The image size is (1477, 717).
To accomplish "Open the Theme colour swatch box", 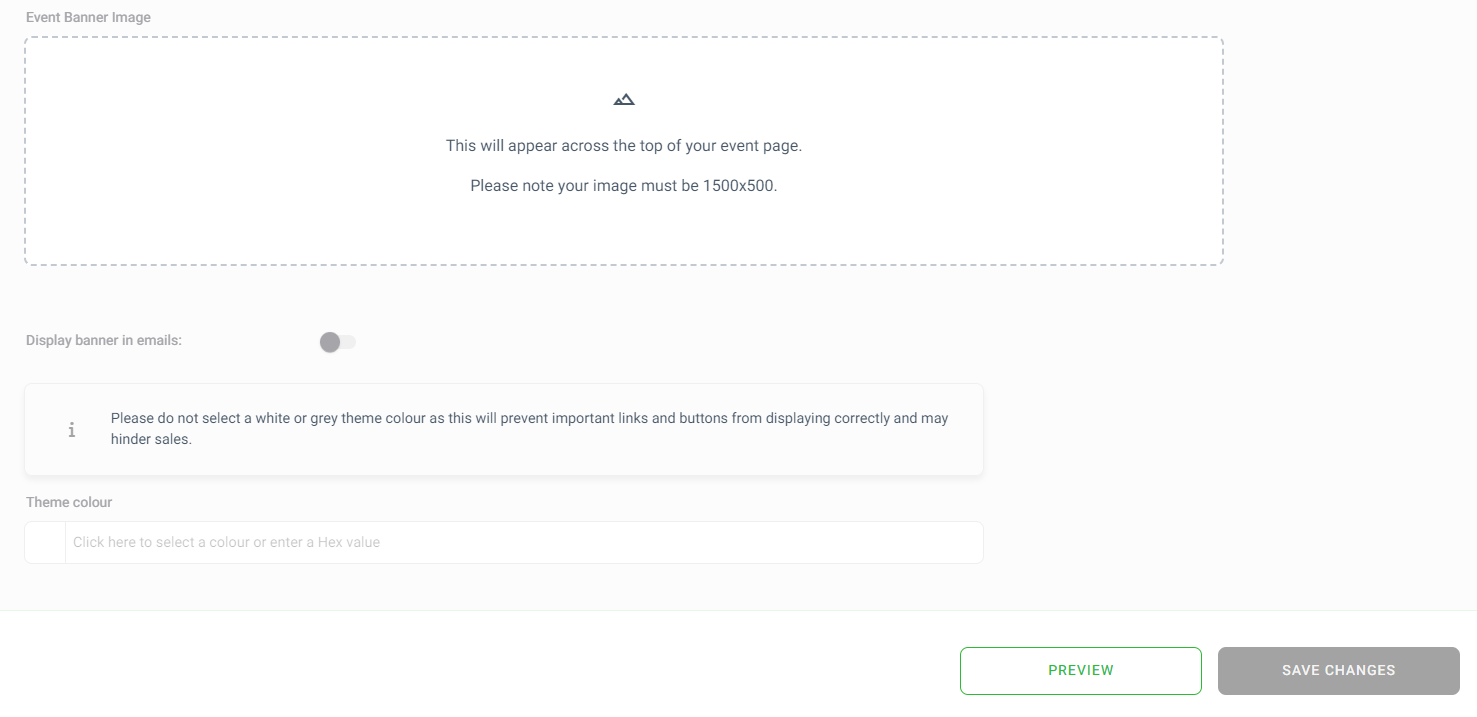I will (x=45, y=542).
